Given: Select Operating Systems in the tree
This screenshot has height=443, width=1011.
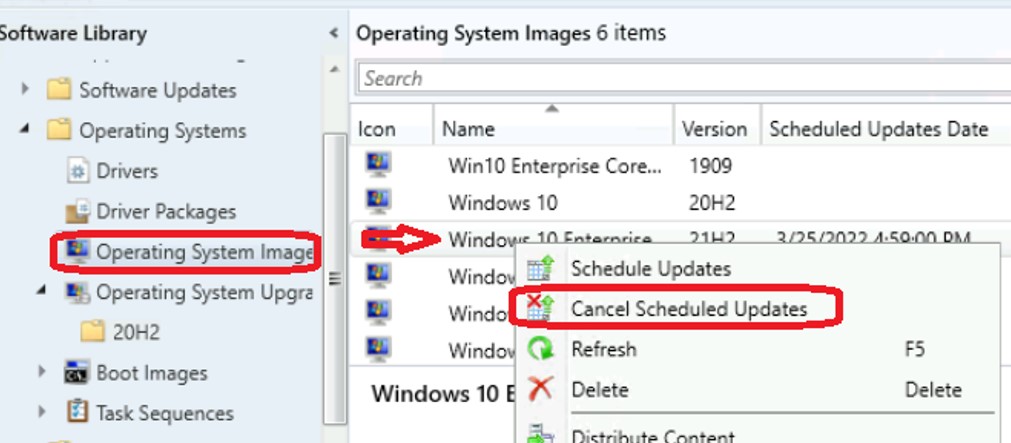Looking at the screenshot, I should click(x=162, y=130).
